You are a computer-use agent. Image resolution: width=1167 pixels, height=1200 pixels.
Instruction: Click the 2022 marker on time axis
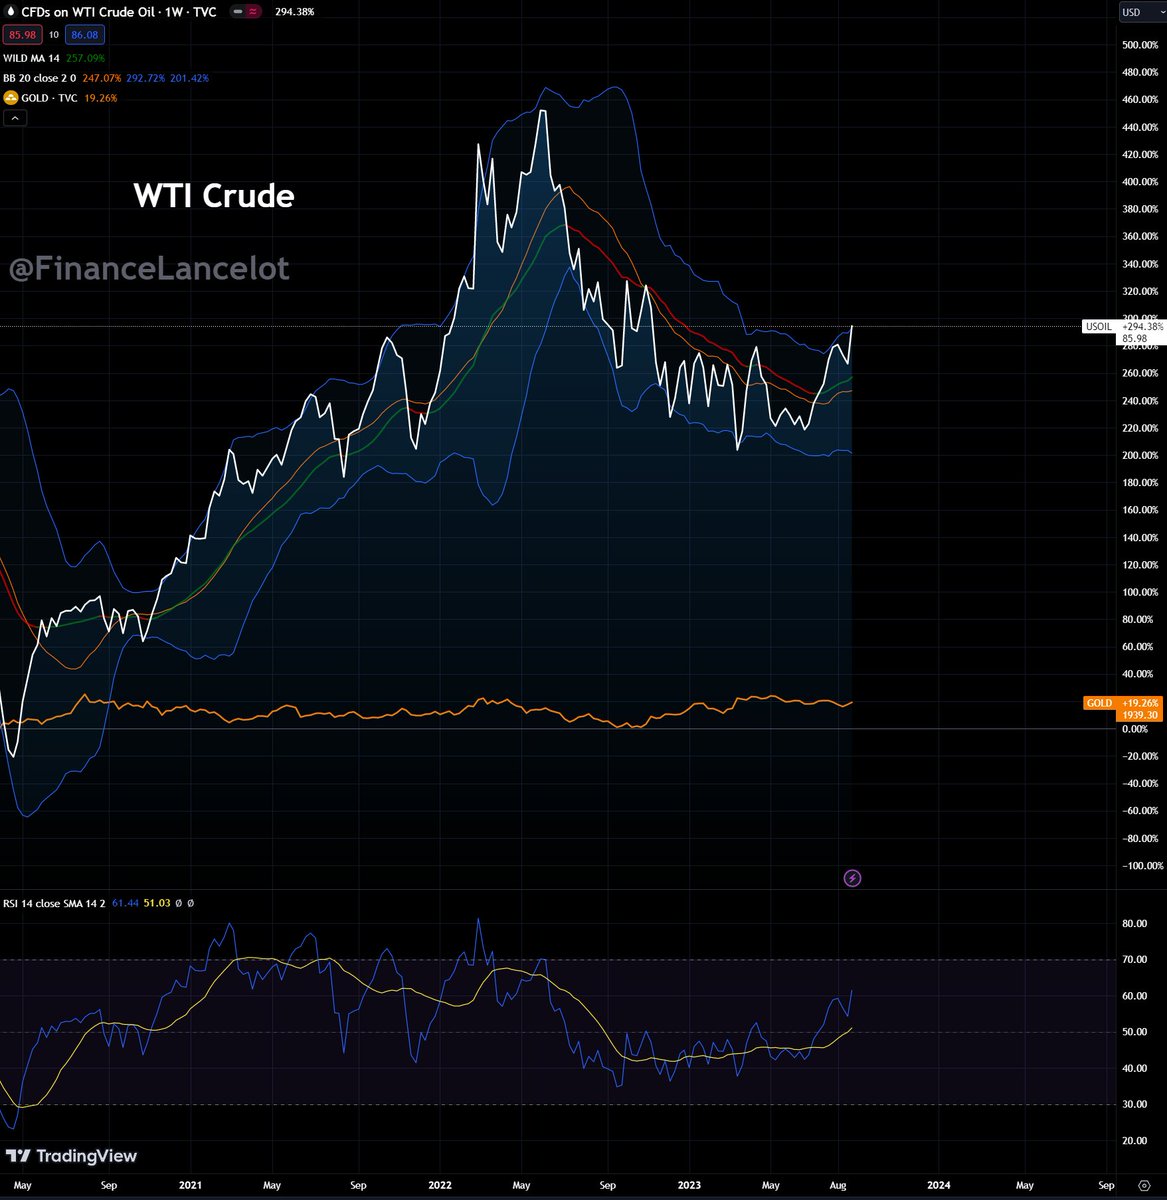pyautogui.click(x=439, y=1185)
